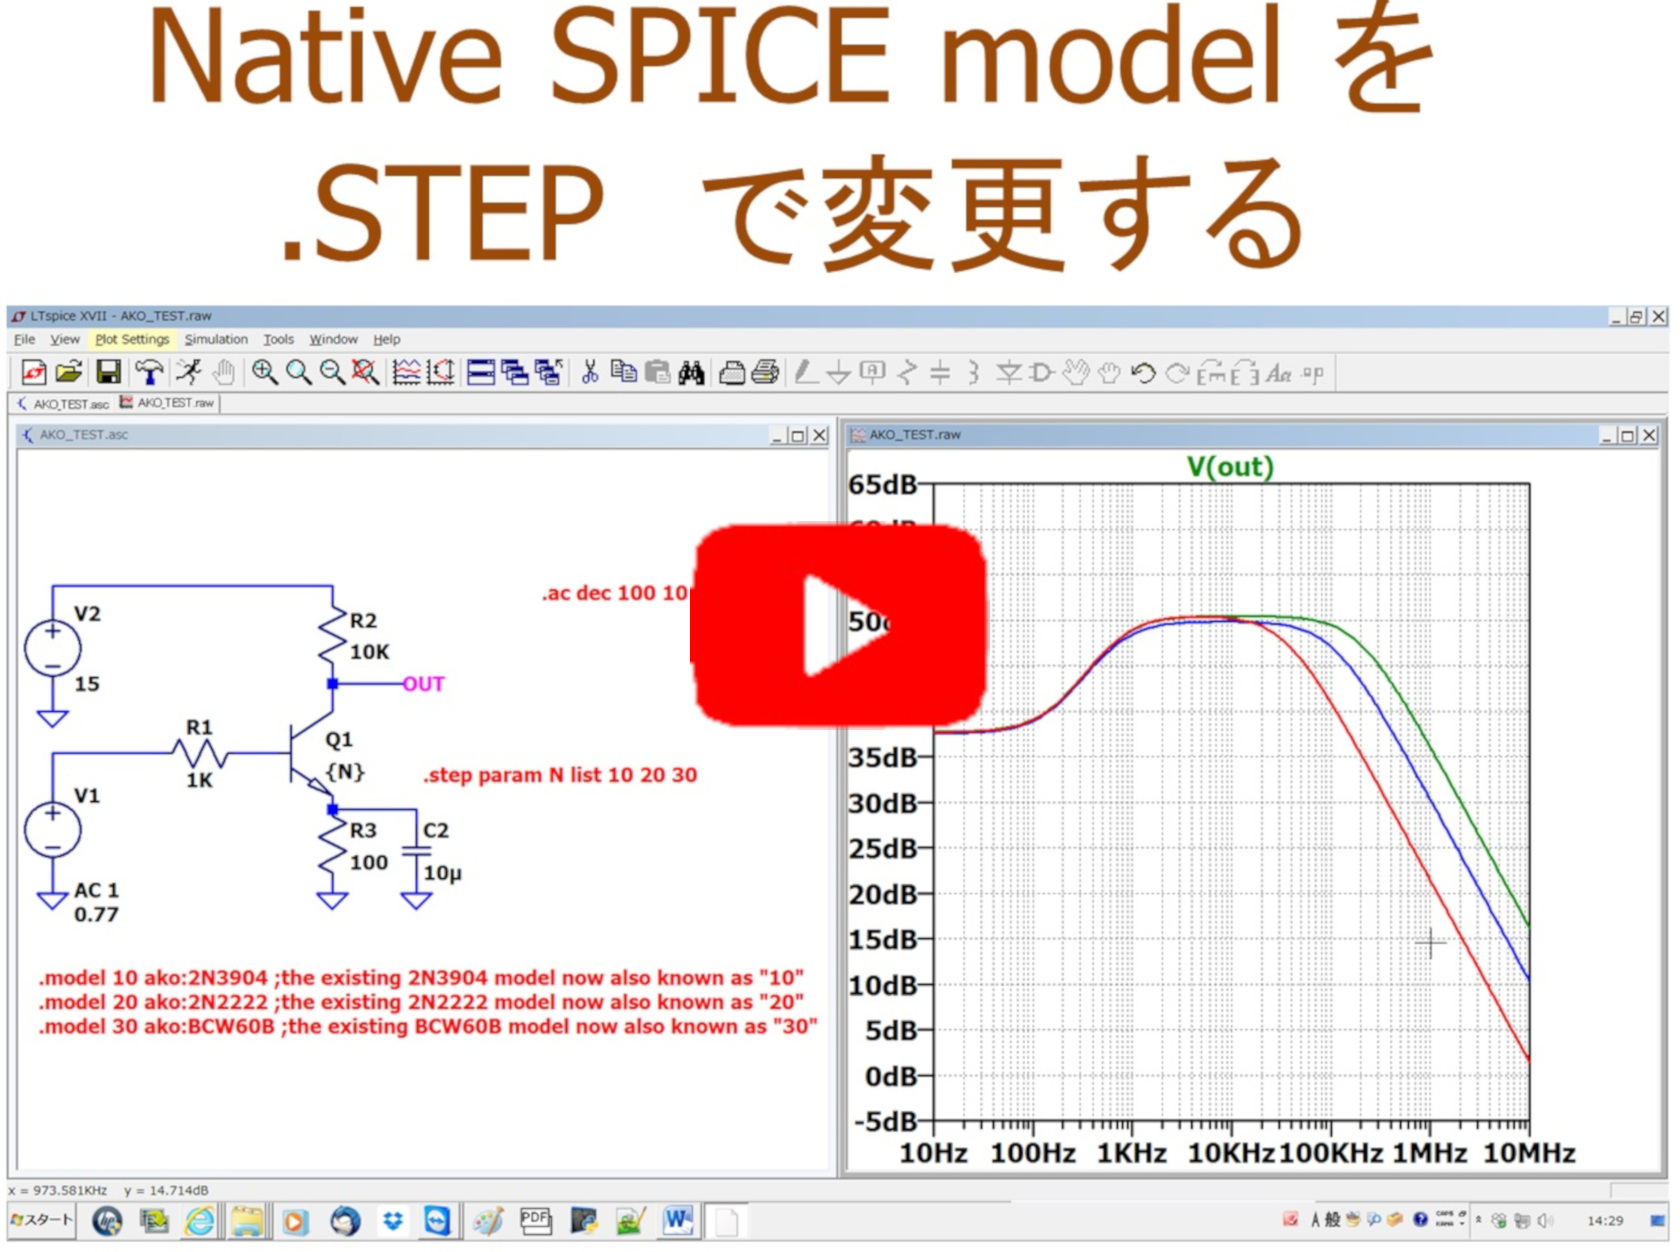Click the Save floppy disk icon
The height and width of the screenshot is (1252, 1680).
pyautogui.click(x=108, y=373)
